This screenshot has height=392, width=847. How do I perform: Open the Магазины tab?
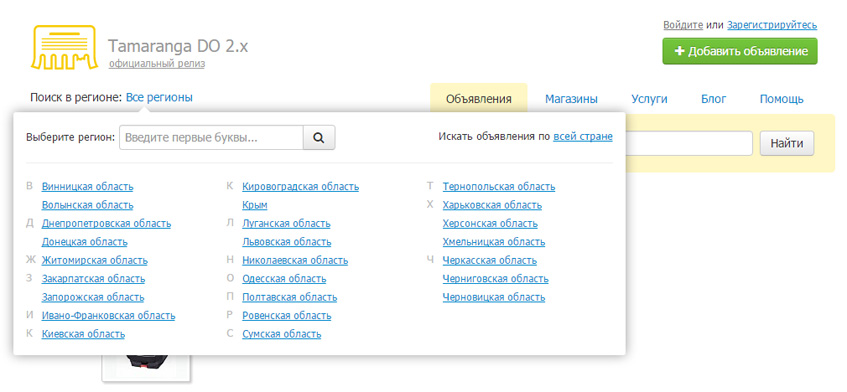(571, 99)
